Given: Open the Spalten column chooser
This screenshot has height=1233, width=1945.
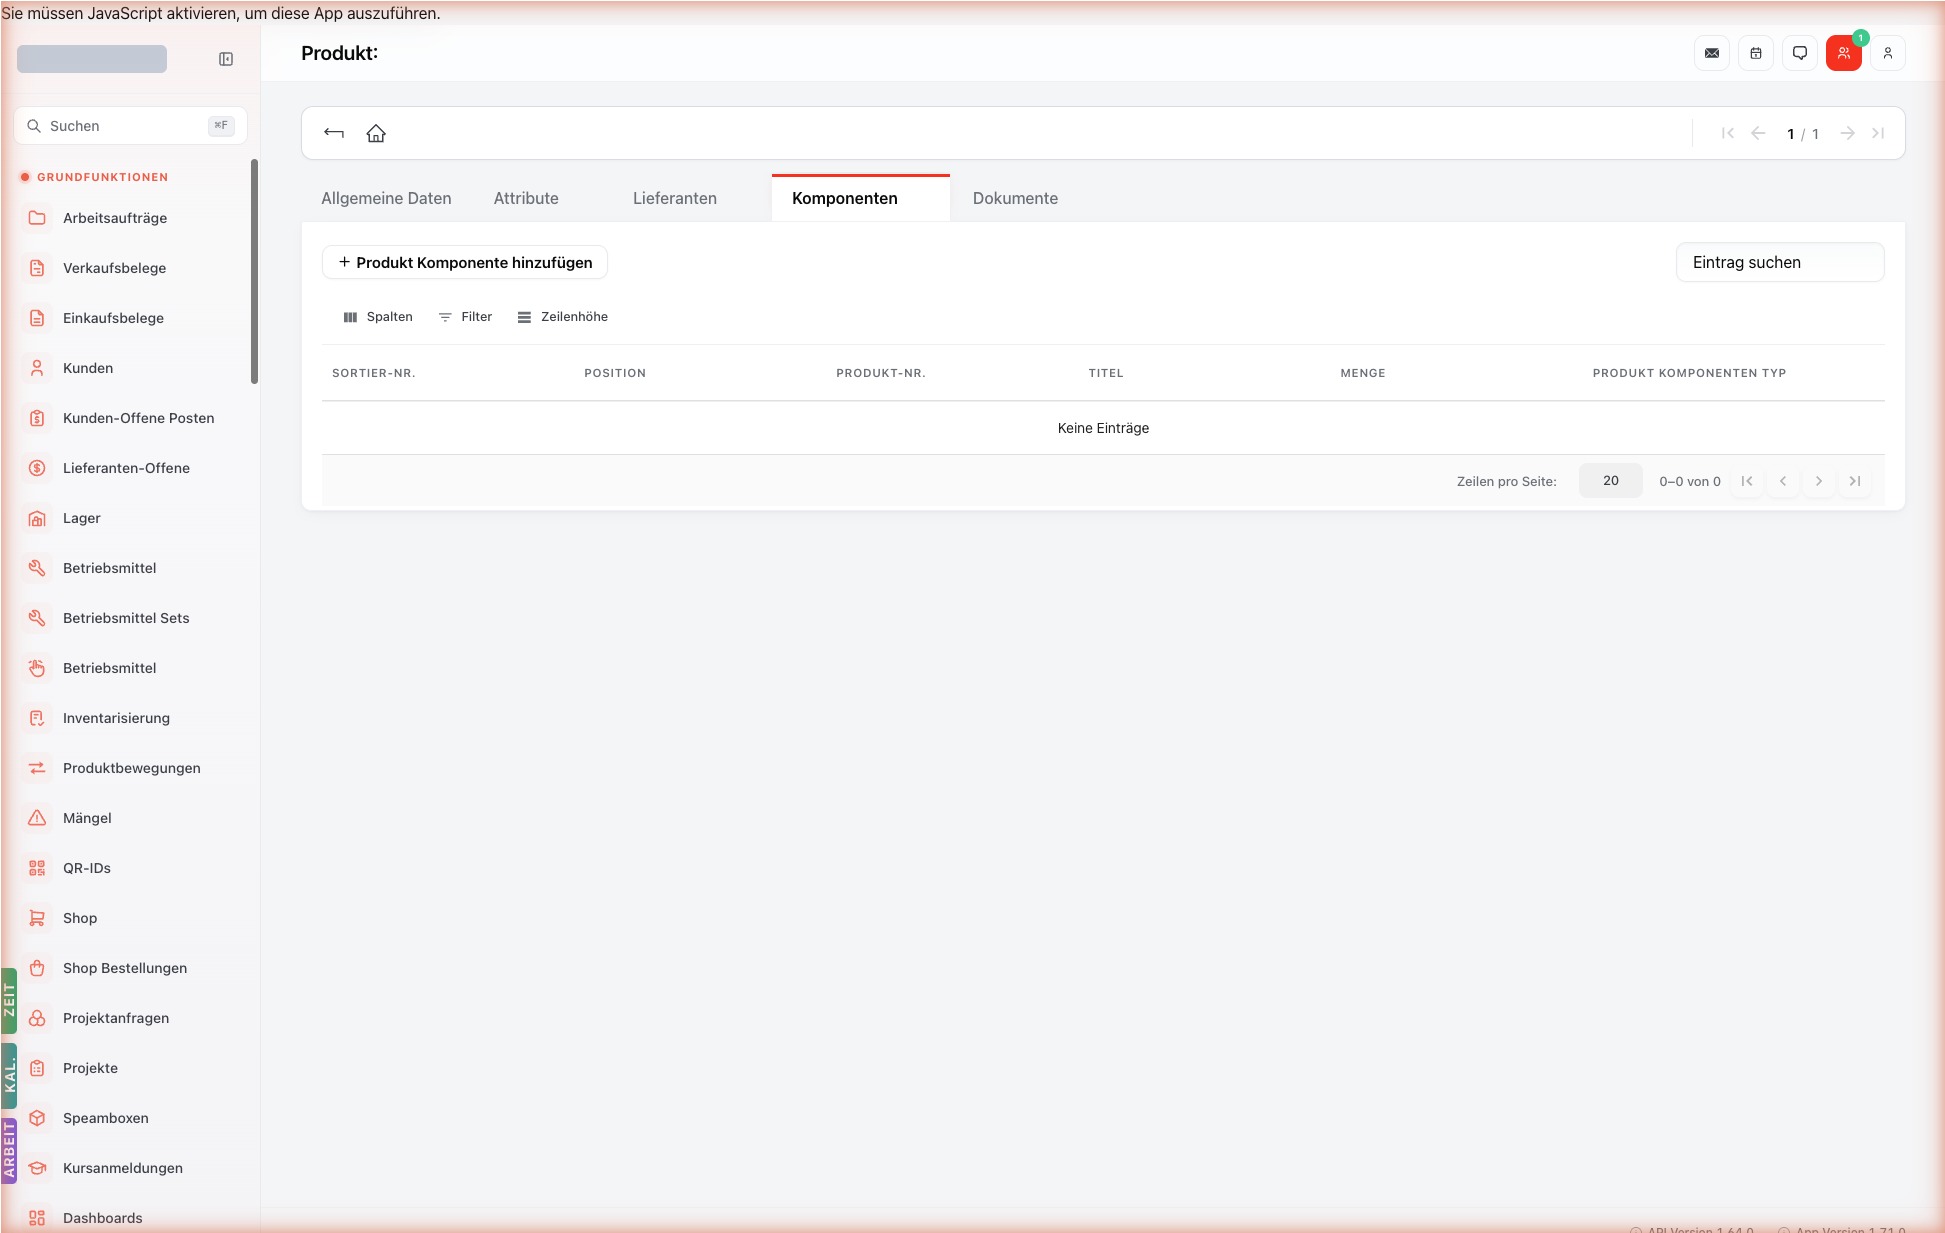Looking at the screenshot, I should (x=378, y=317).
